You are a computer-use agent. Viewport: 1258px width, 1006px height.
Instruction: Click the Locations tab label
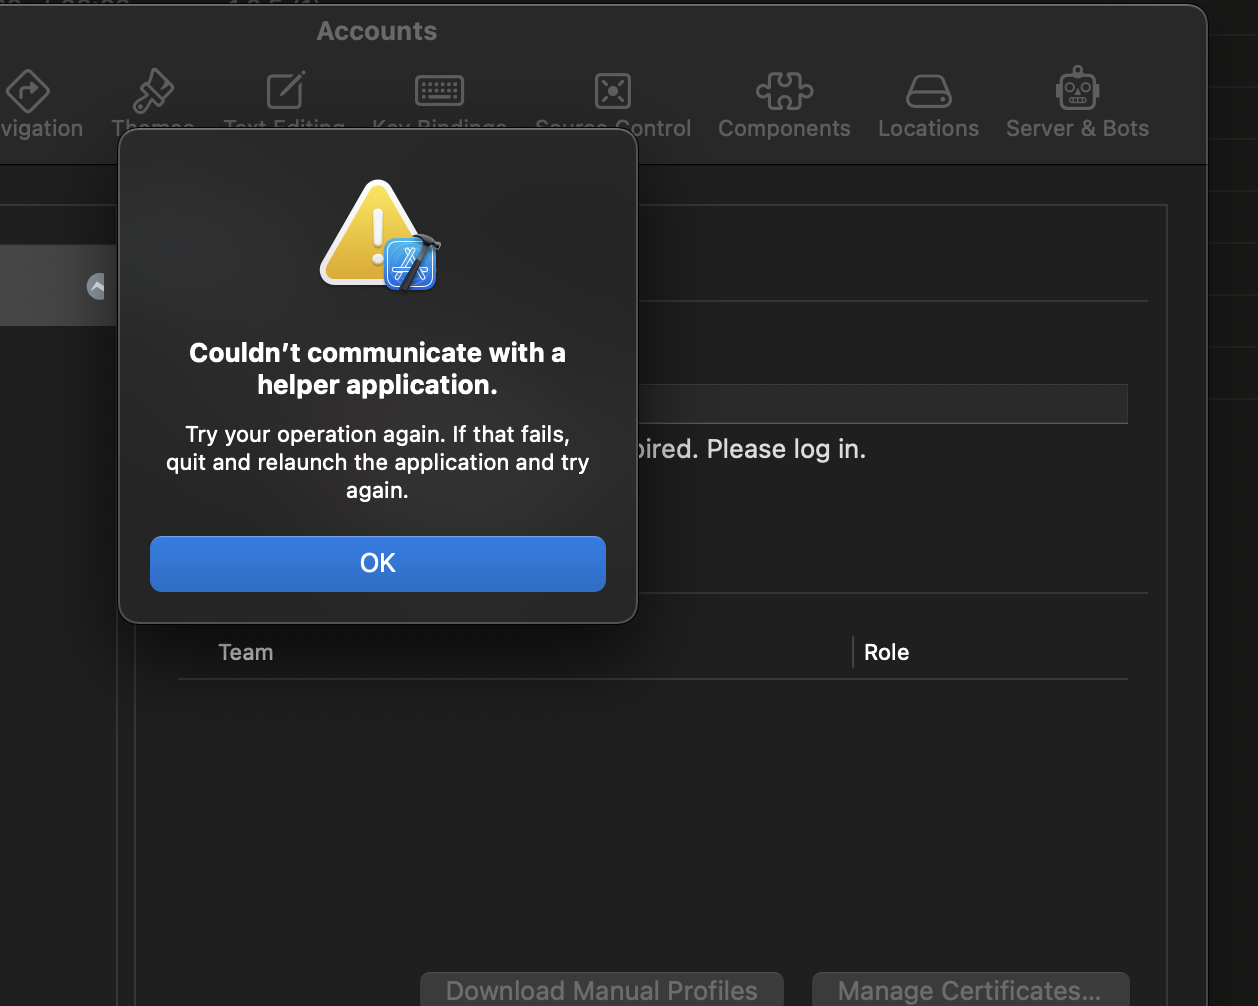pos(928,129)
